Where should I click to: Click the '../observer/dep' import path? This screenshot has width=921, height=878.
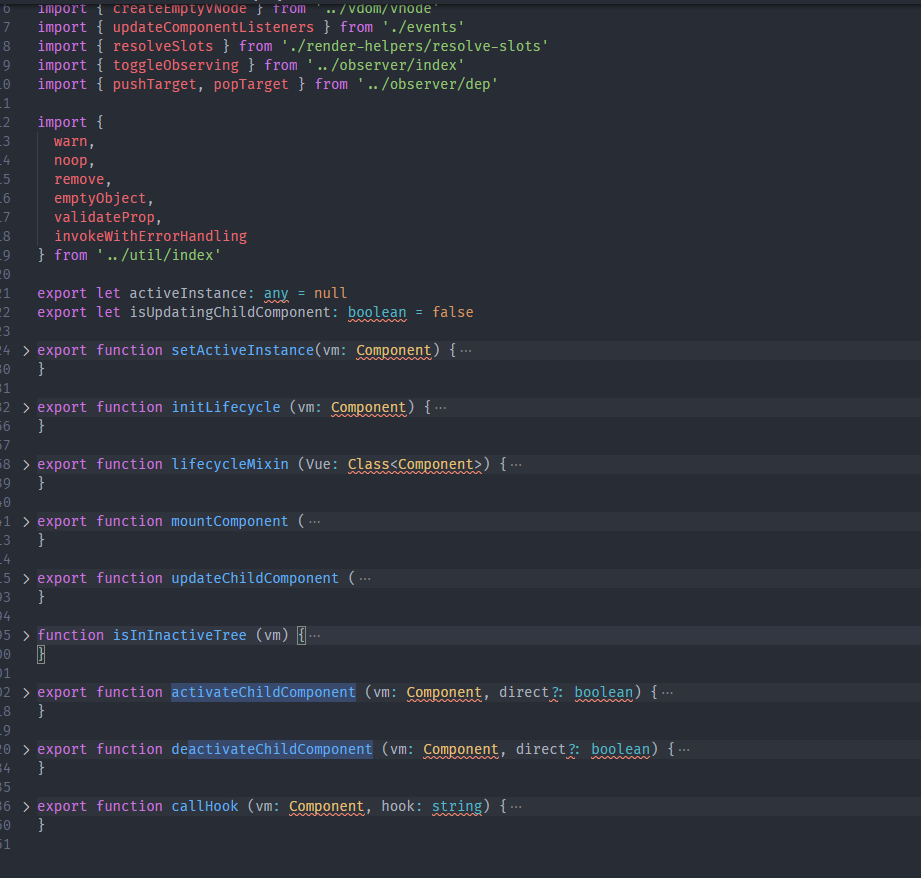tap(428, 85)
